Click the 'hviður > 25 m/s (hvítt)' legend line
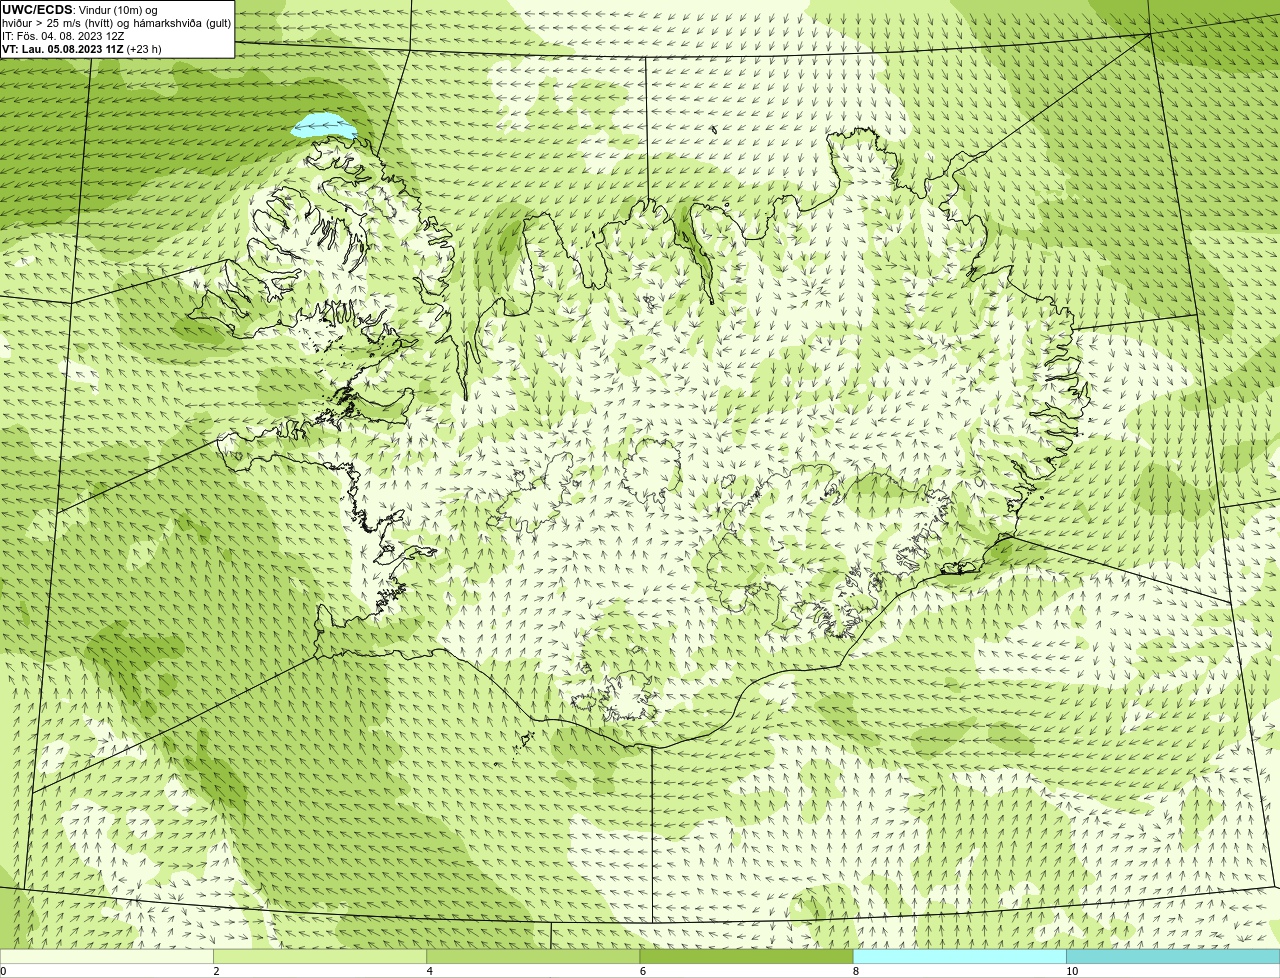 coord(117,23)
